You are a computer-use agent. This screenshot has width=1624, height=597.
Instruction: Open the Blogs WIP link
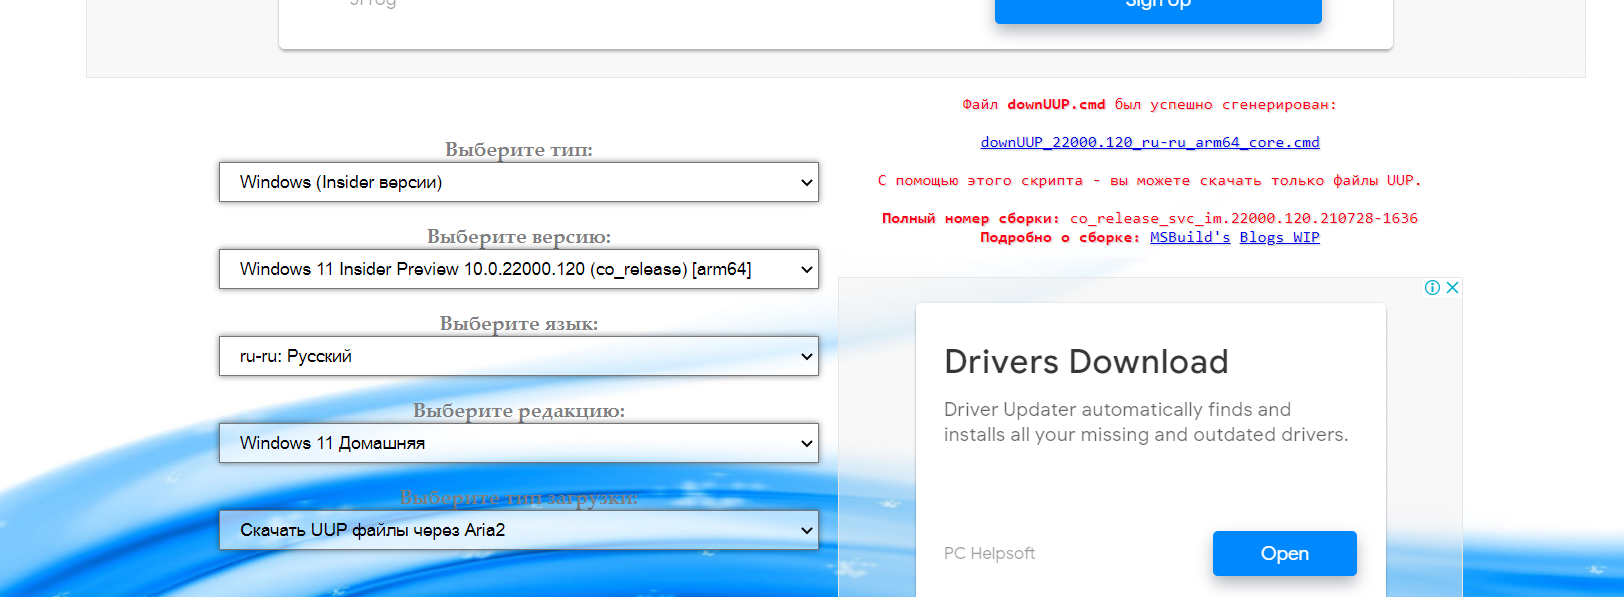(x=1280, y=237)
